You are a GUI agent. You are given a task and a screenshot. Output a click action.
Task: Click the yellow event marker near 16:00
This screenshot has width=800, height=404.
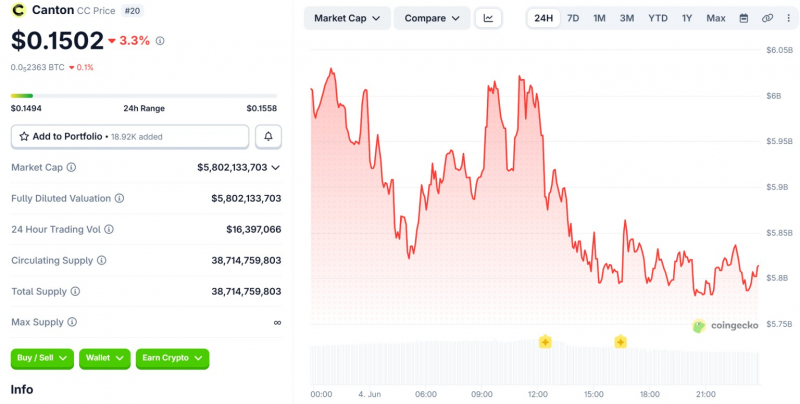click(620, 342)
